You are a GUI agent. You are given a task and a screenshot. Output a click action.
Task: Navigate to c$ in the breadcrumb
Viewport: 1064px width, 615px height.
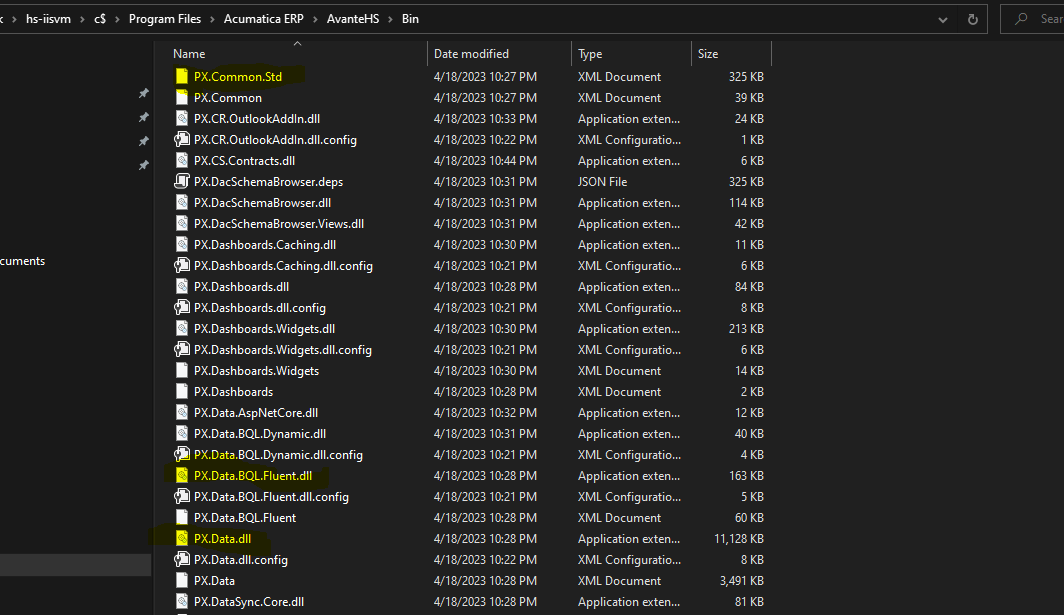pos(100,19)
